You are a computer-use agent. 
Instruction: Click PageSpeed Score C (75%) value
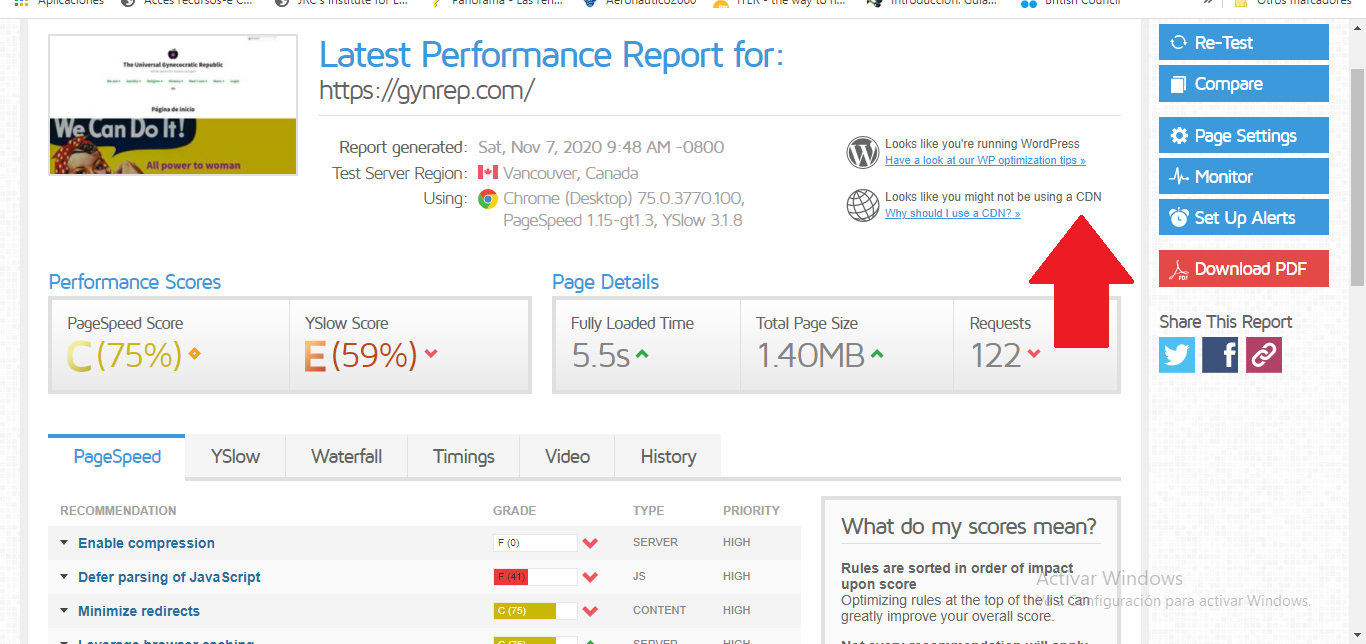[125, 355]
